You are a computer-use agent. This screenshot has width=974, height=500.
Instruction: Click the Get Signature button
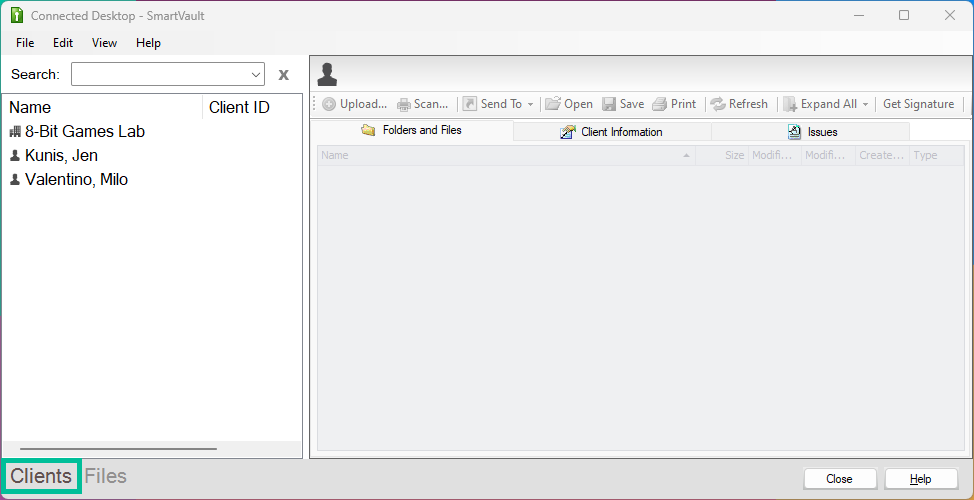pyautogui.click(x=918, y=104)
